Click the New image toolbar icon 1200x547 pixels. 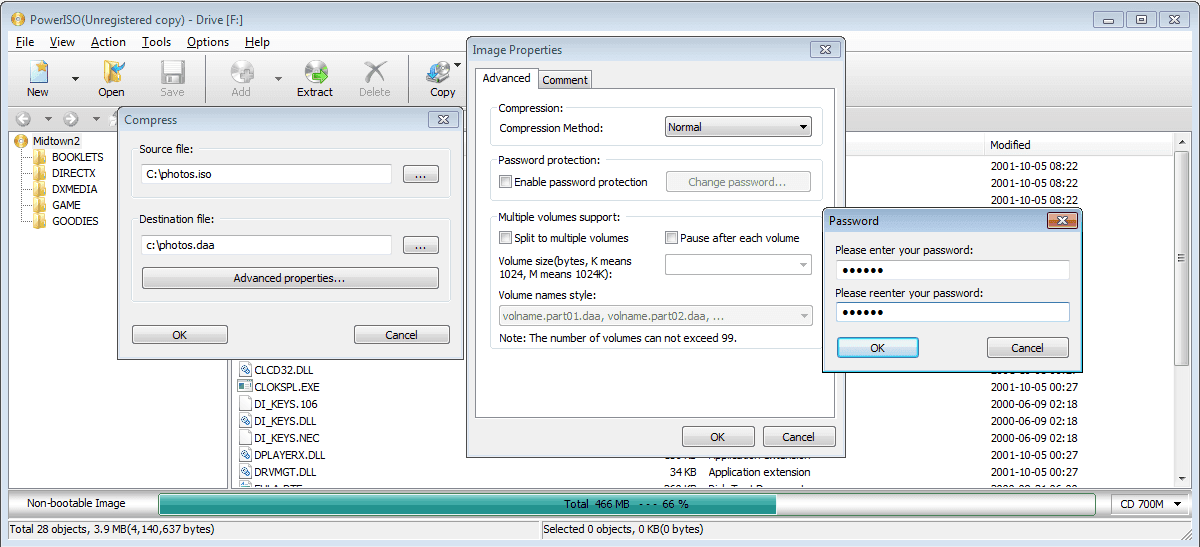[x=38, y=72]
